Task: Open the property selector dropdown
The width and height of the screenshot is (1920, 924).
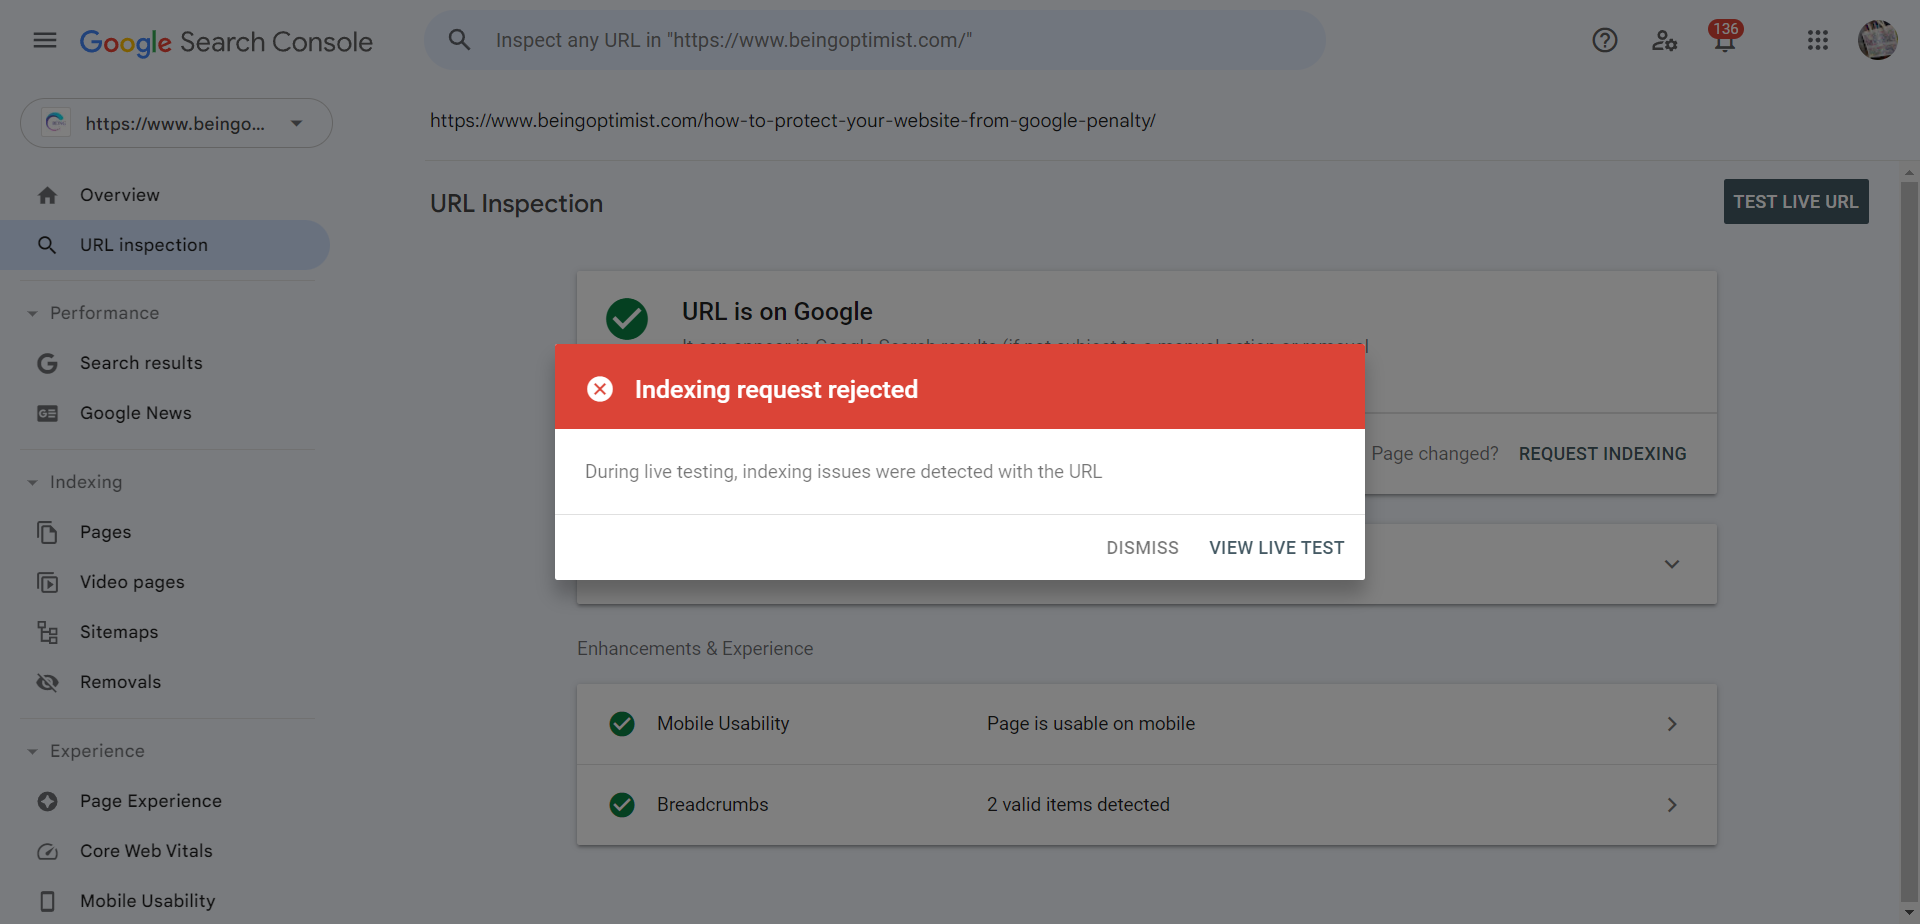Action: click(x=176, y=123)
